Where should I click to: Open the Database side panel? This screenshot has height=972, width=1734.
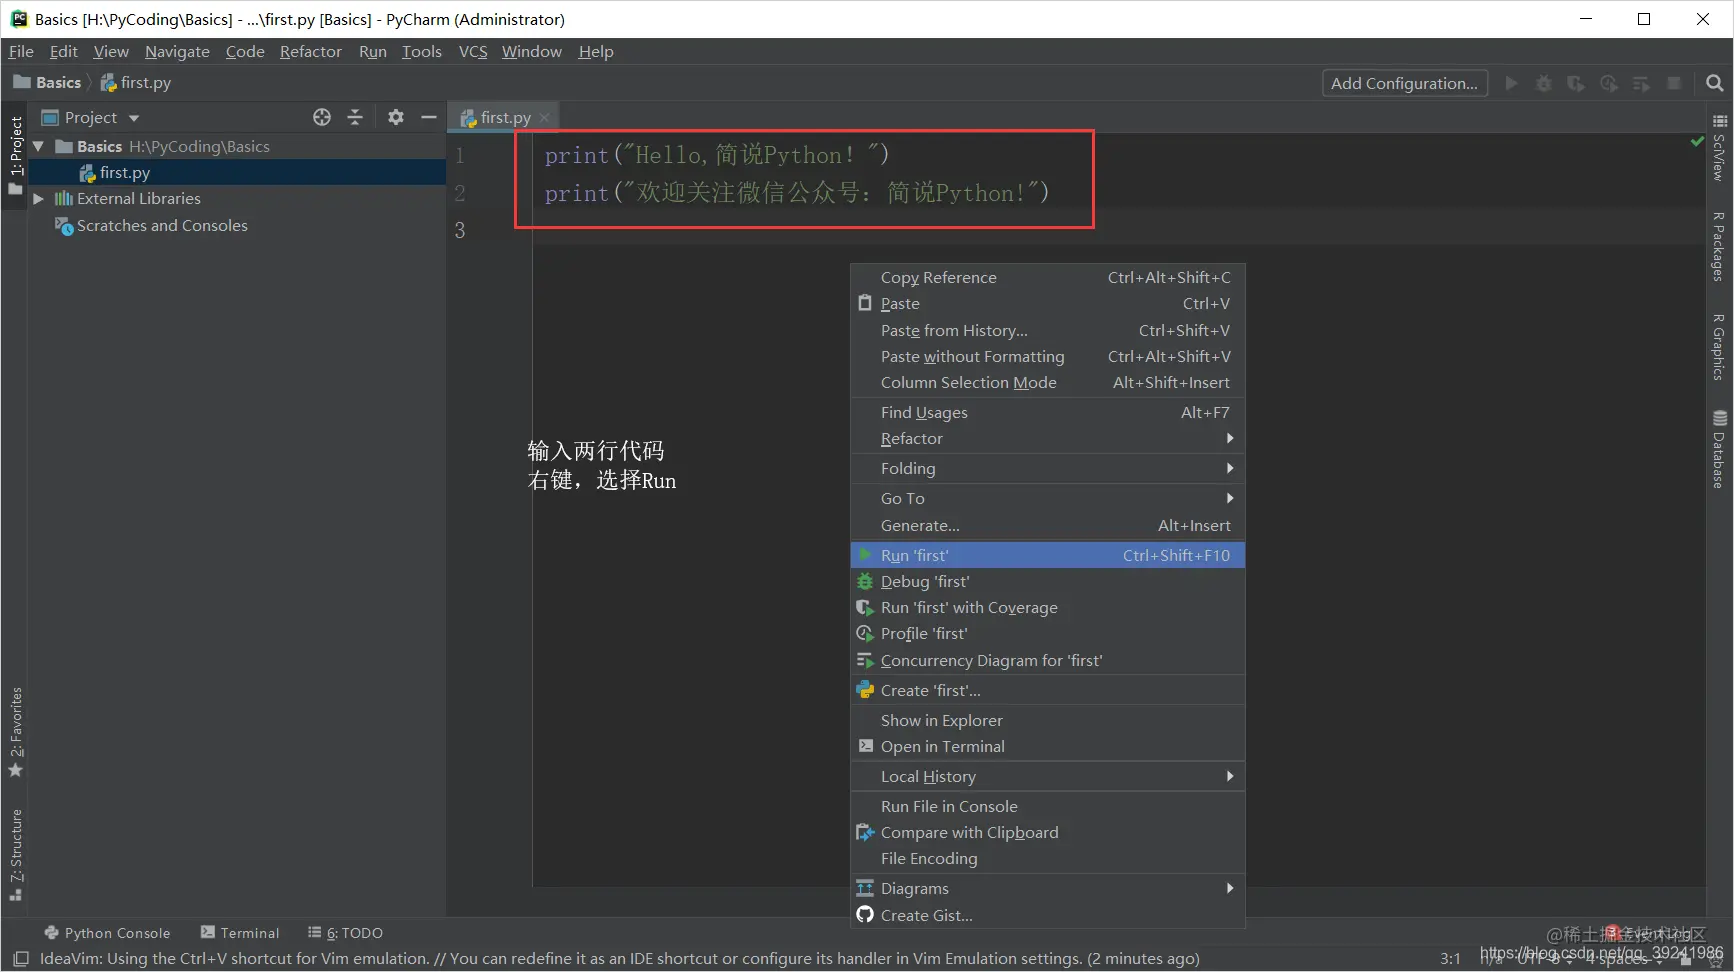coord(1719,449)
